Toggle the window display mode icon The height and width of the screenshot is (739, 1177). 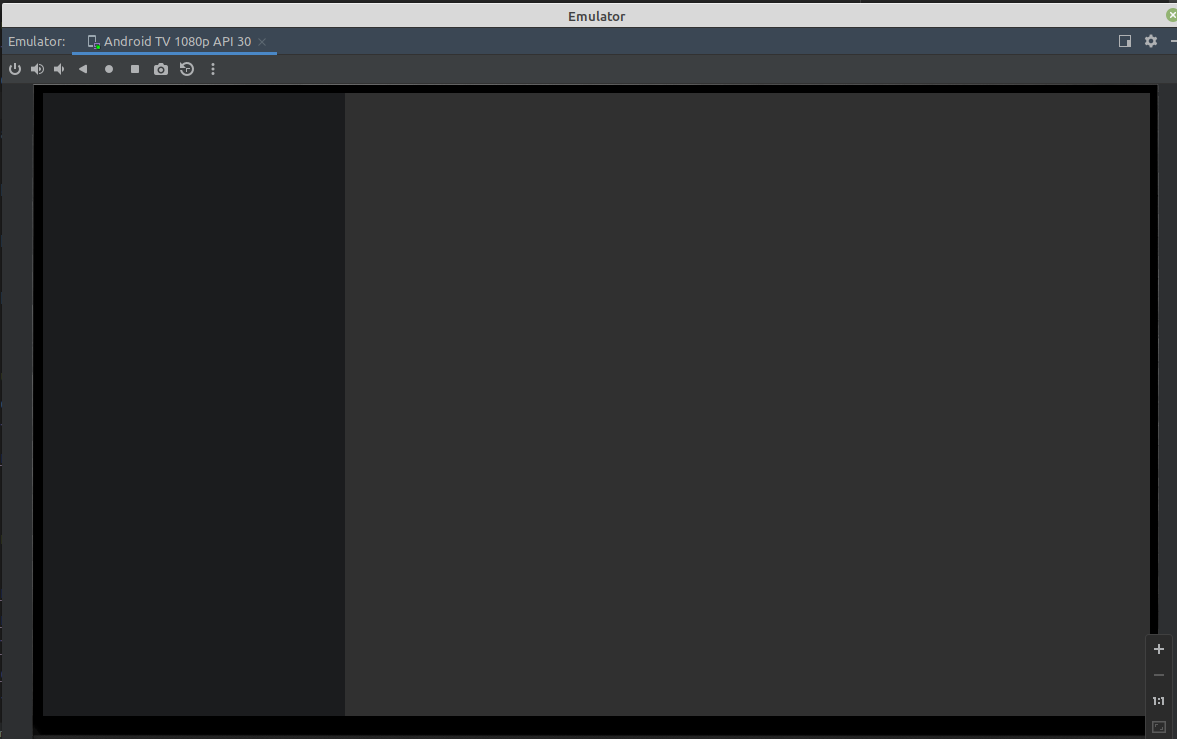point(1125,41)
